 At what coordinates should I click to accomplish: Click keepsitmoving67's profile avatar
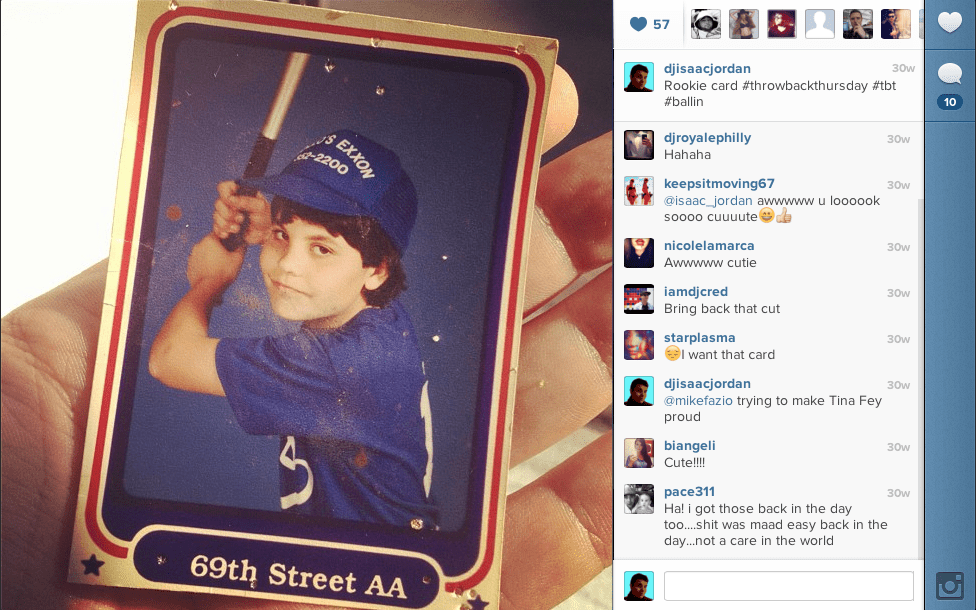click(x=639, y=191)
